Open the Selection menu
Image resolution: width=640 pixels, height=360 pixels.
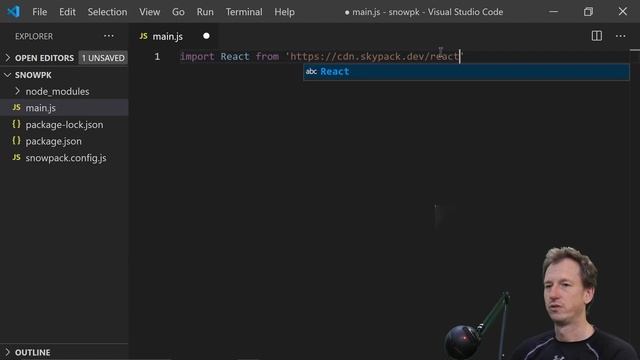click(x=107, y=12)
